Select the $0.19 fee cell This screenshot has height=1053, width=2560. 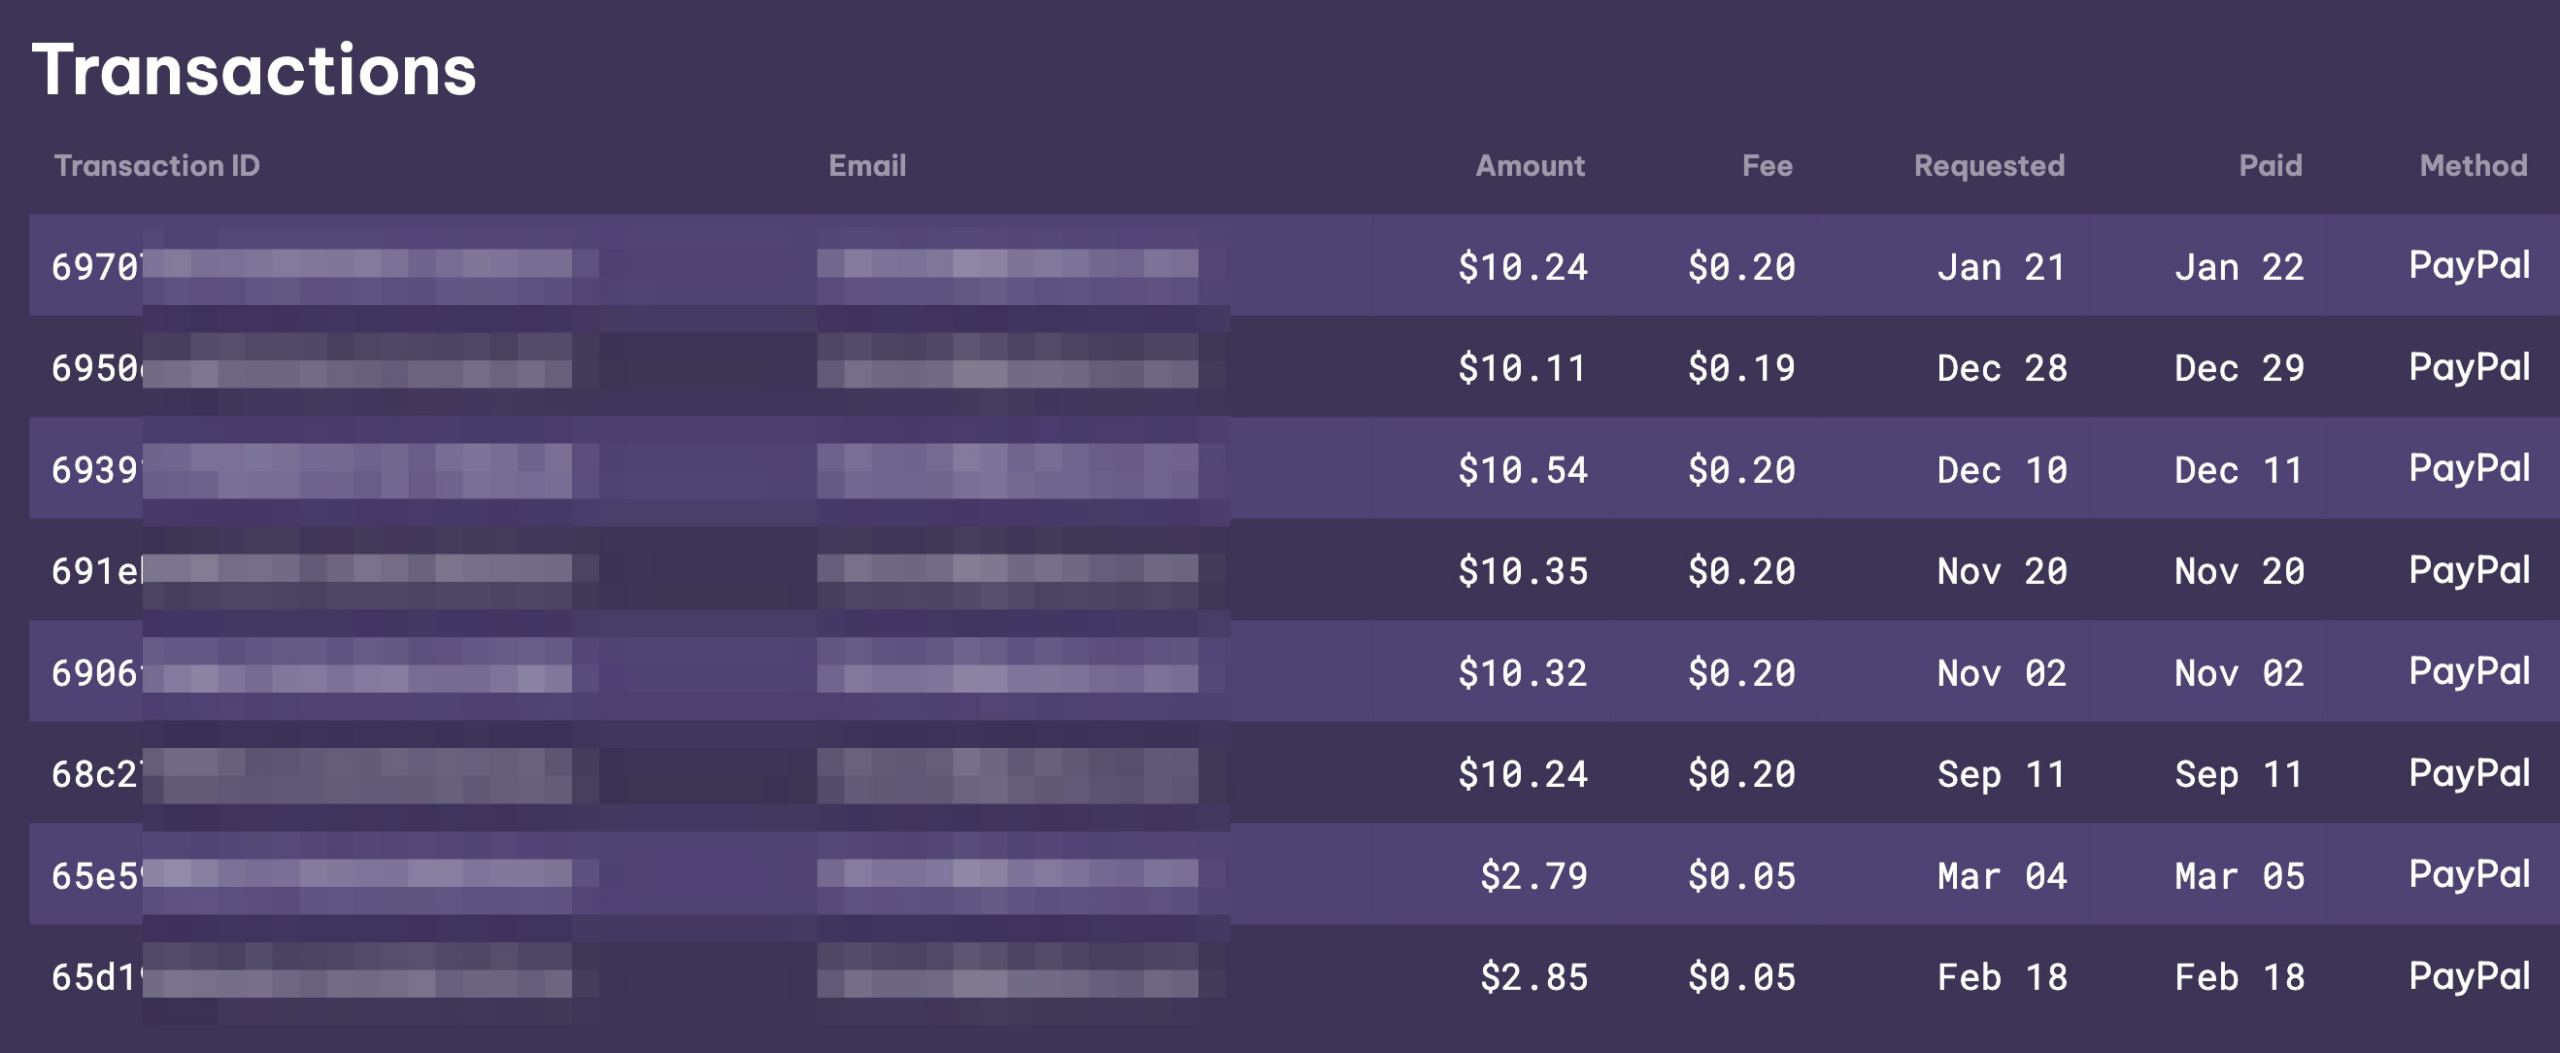tap(1741, 369)
